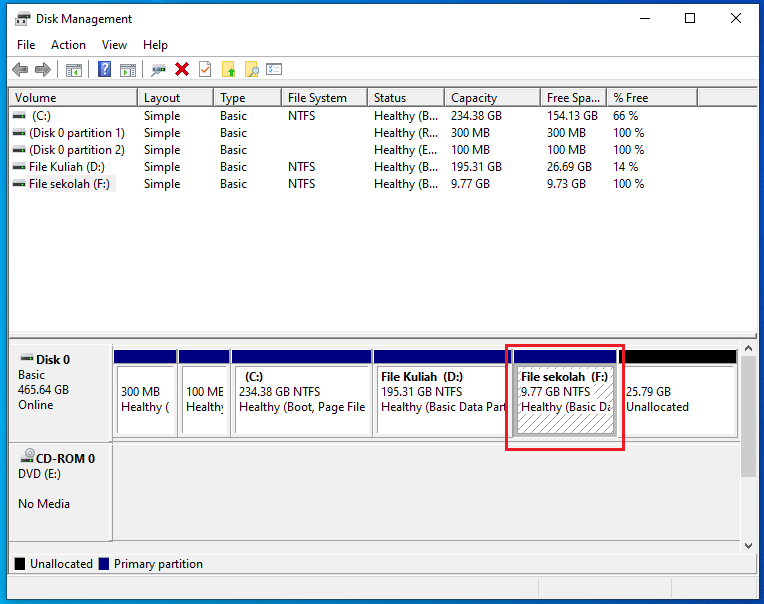Open the View menu
Viewport: 764px width, 604px height.
(x=114, y=45)
